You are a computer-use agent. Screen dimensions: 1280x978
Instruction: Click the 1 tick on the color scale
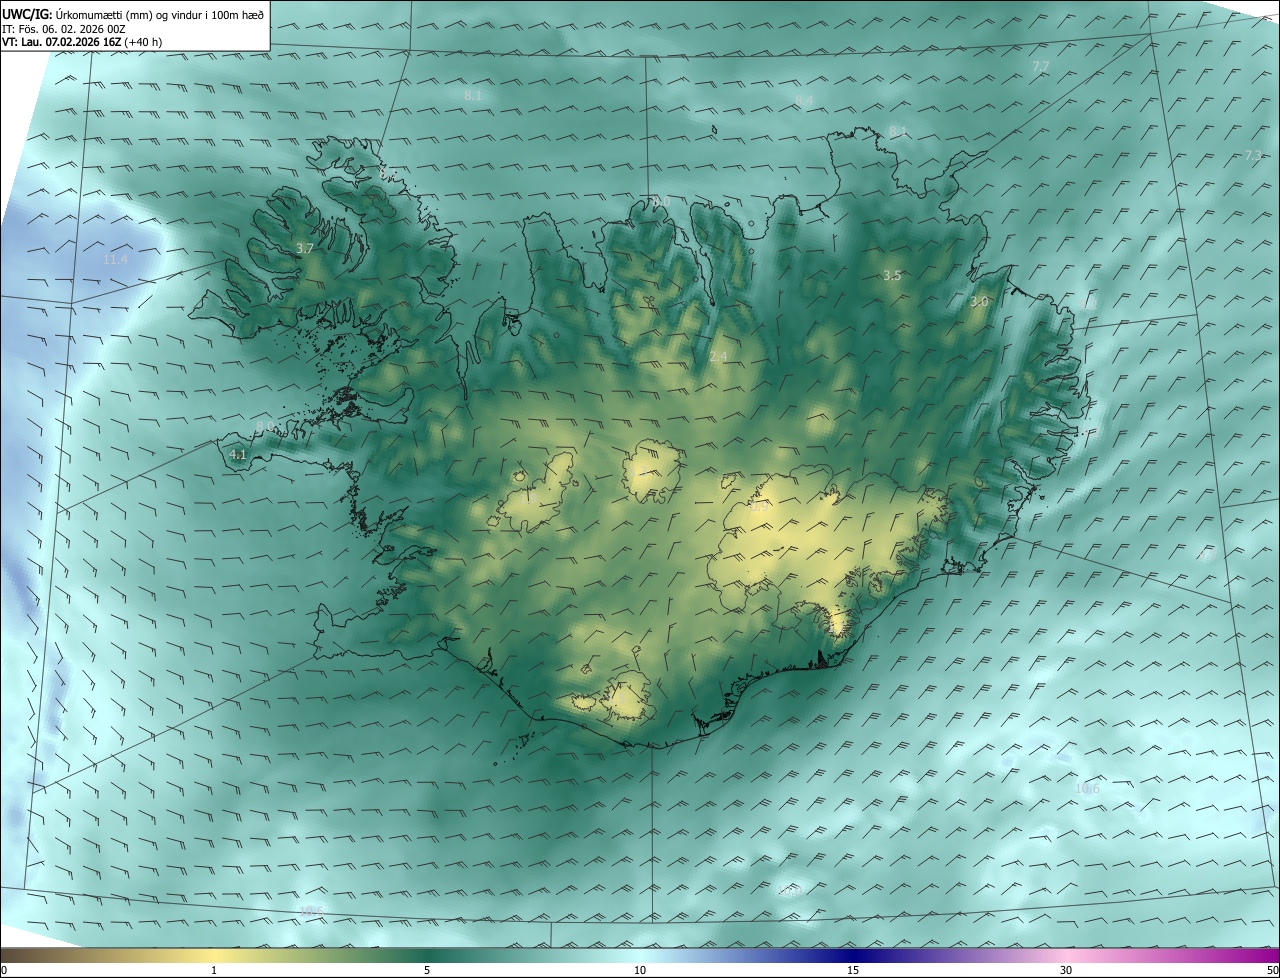click(214, 970)
